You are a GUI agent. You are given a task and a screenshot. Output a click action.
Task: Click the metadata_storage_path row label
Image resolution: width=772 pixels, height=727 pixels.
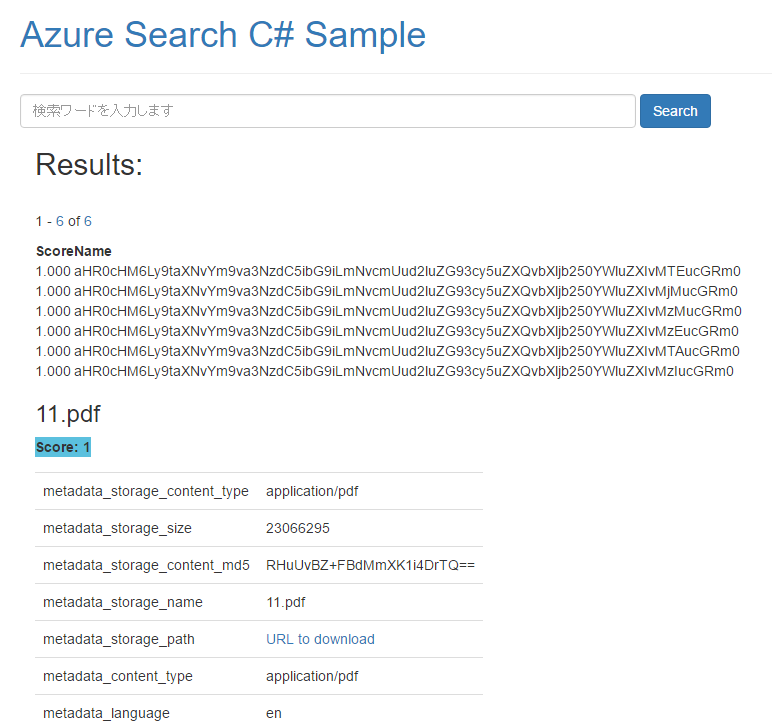pyautogui.click(x=119, y=639)
